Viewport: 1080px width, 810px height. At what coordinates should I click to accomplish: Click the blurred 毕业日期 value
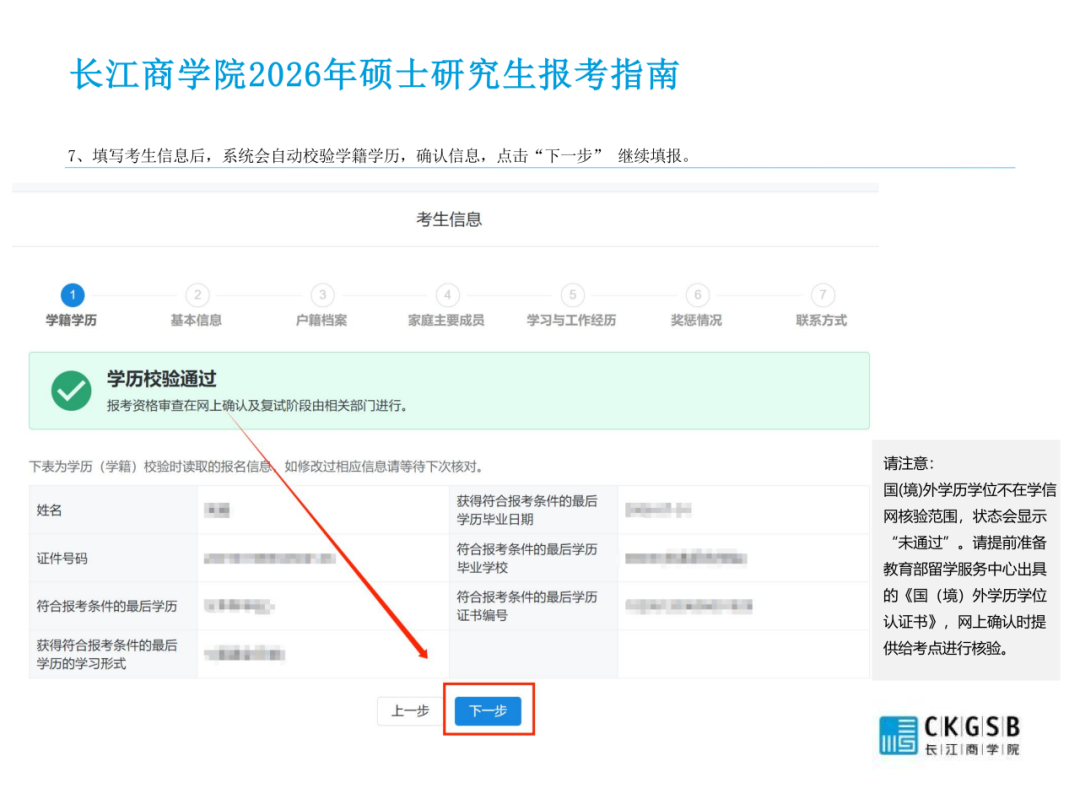tap(657, 510)
